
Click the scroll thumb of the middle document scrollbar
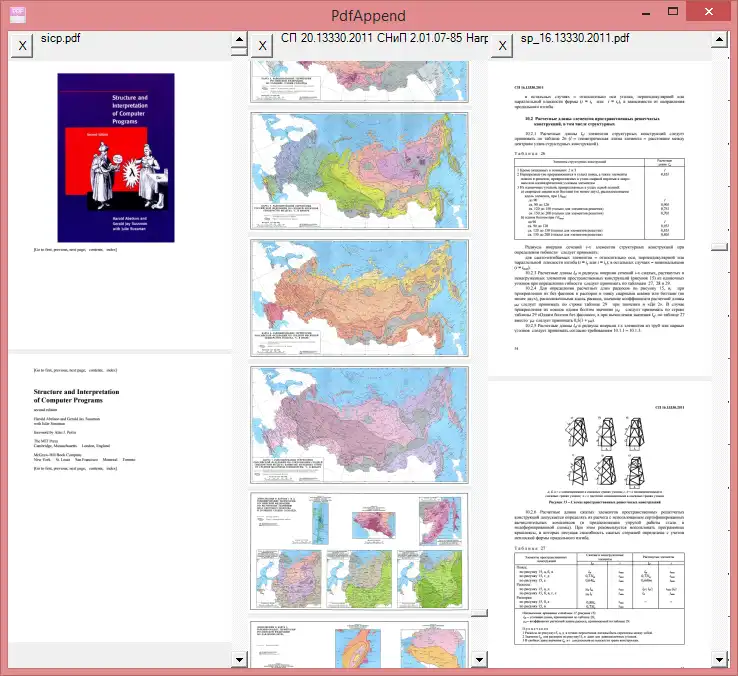click(x=479, y=612)
